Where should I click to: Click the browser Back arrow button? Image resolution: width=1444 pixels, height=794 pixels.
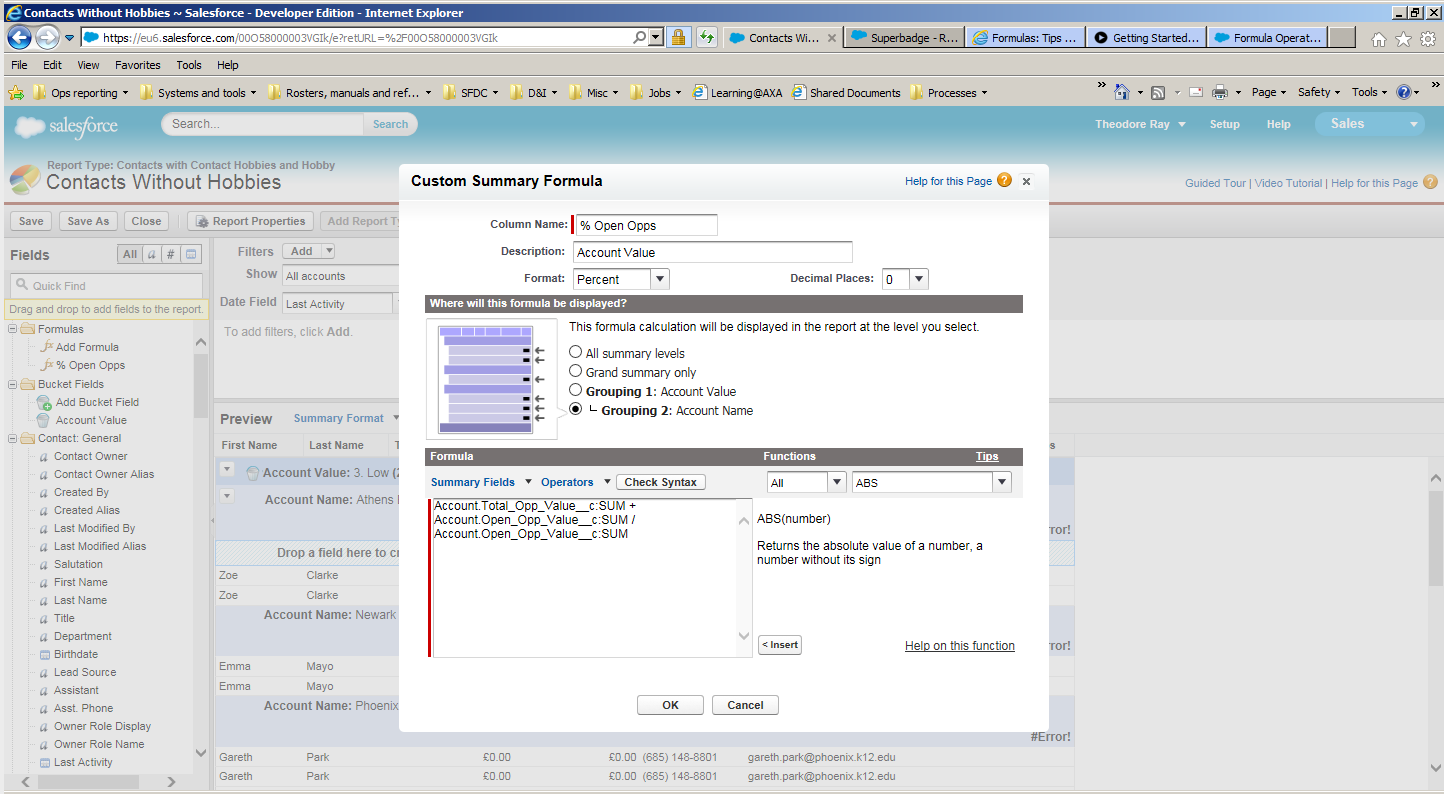(20, 38)
